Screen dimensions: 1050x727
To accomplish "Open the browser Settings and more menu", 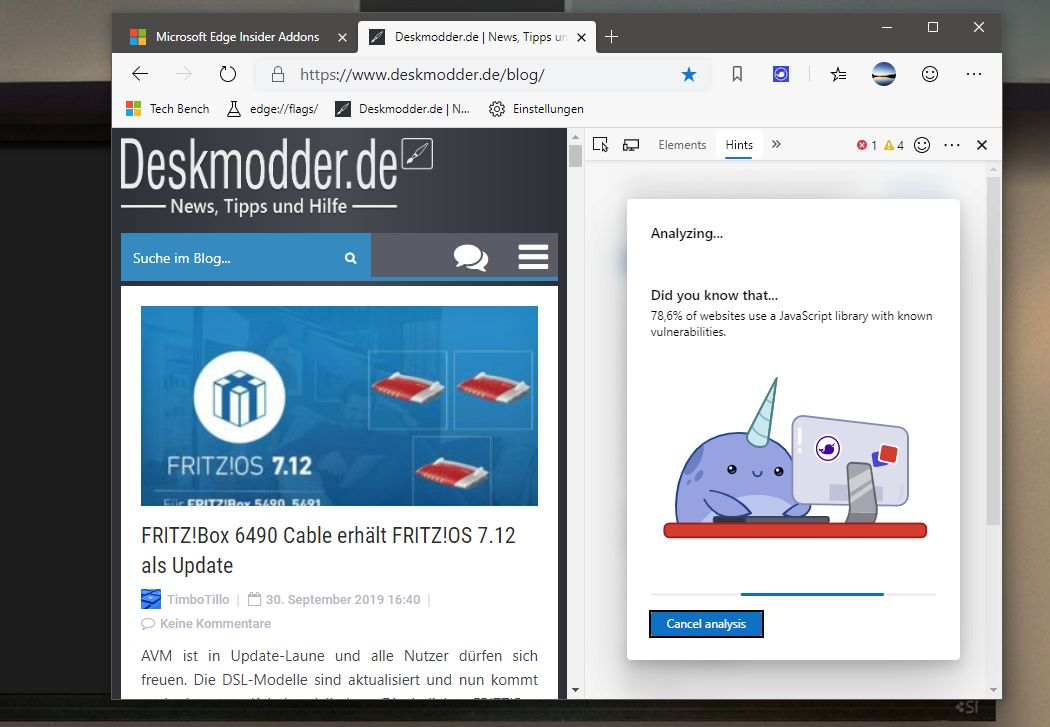I will 974,74.
